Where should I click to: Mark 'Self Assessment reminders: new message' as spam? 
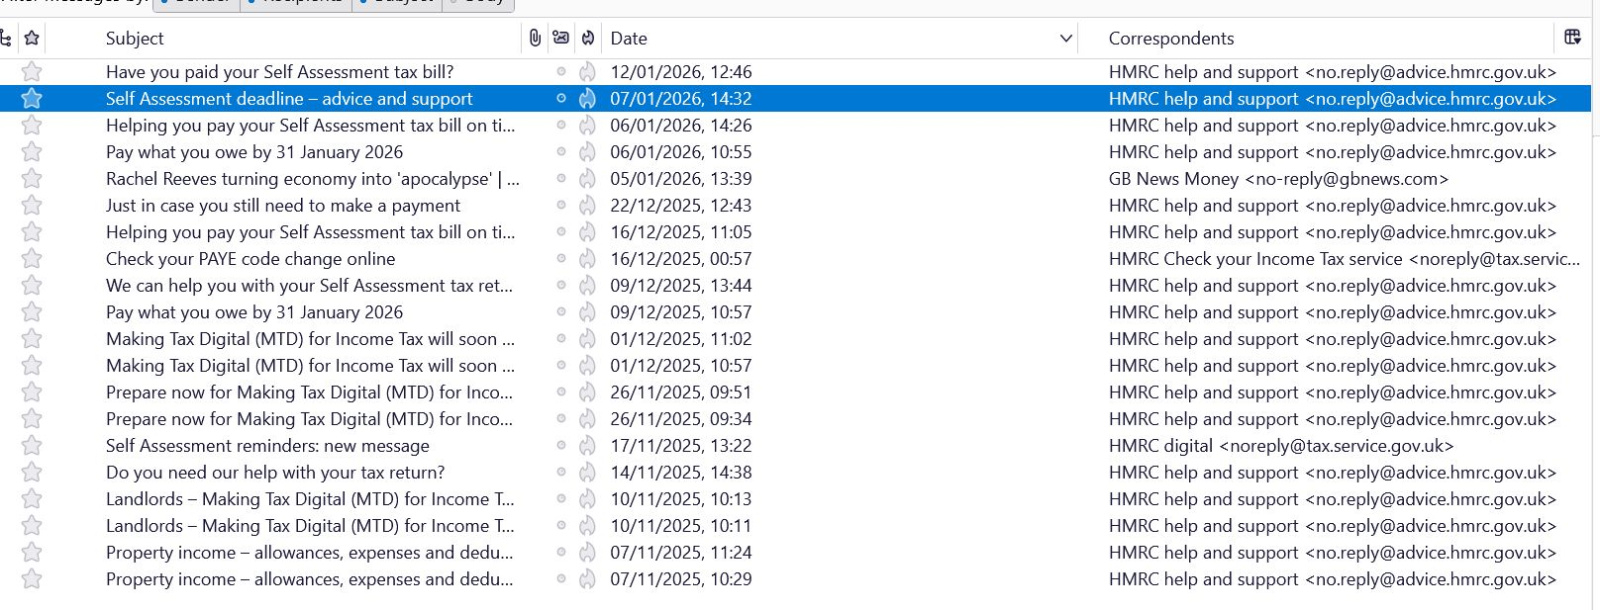[x=588, y=446]
